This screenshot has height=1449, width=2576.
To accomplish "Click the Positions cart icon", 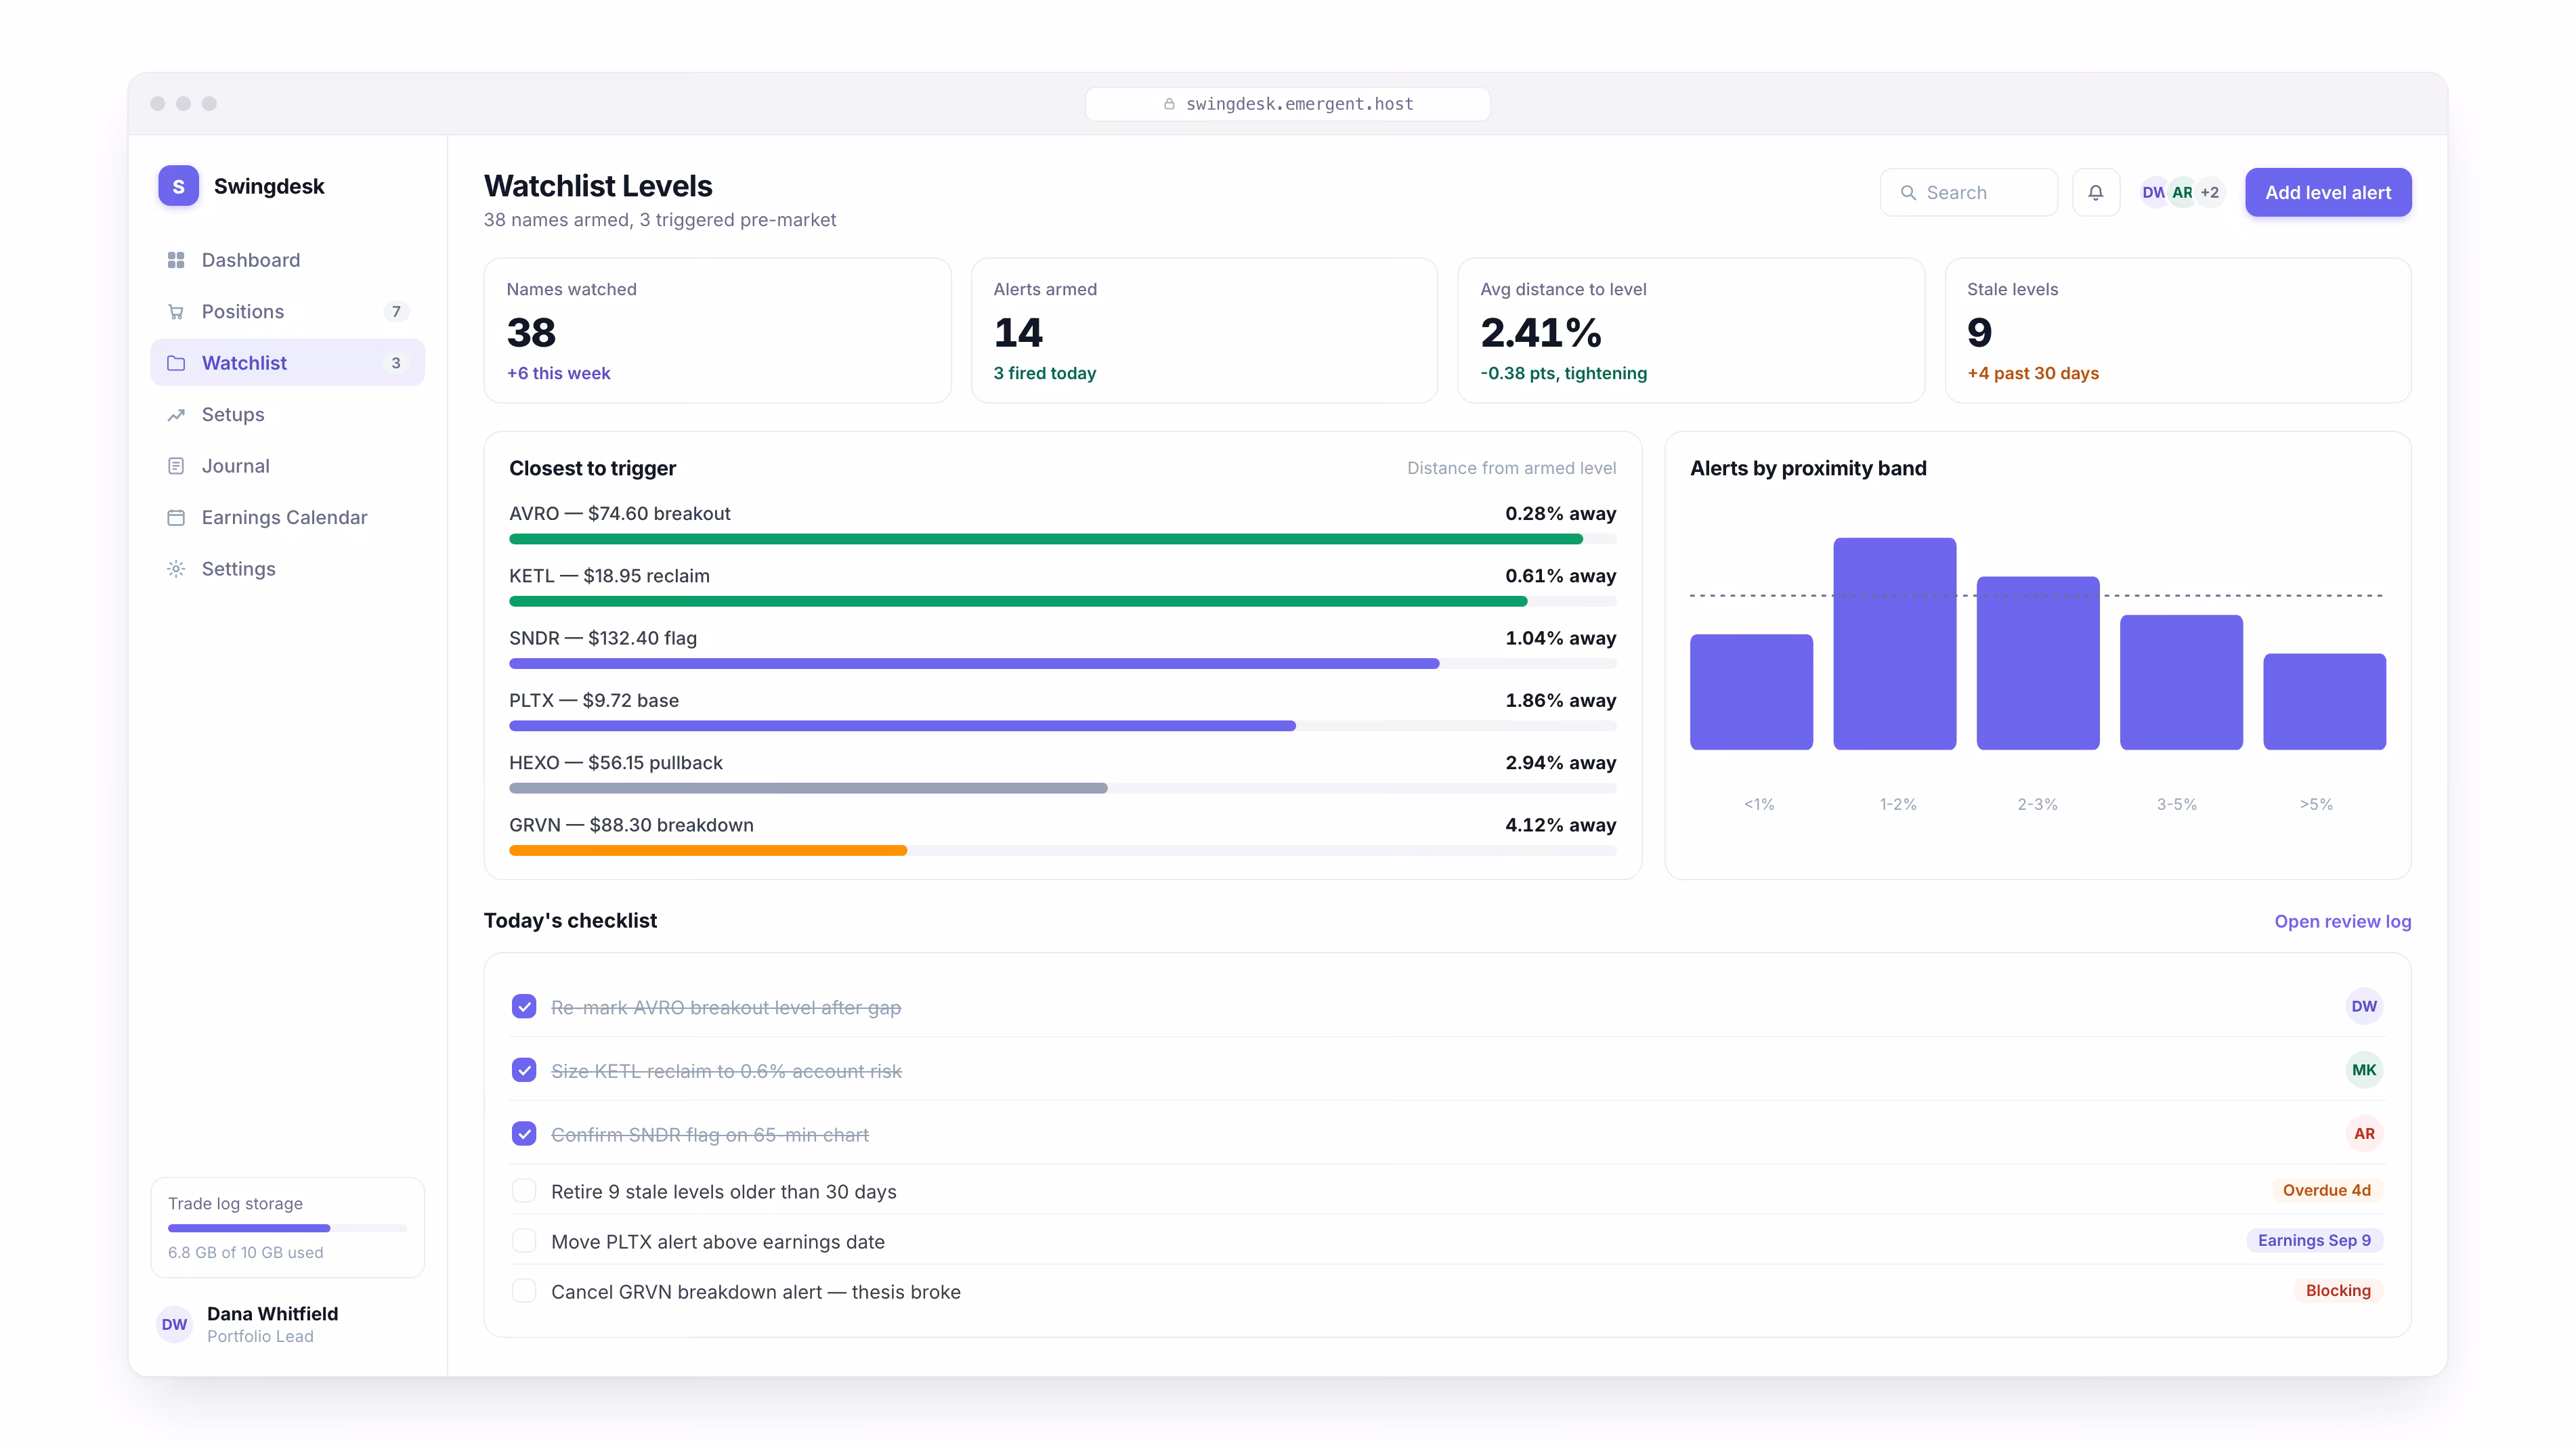I will (176, 312).
